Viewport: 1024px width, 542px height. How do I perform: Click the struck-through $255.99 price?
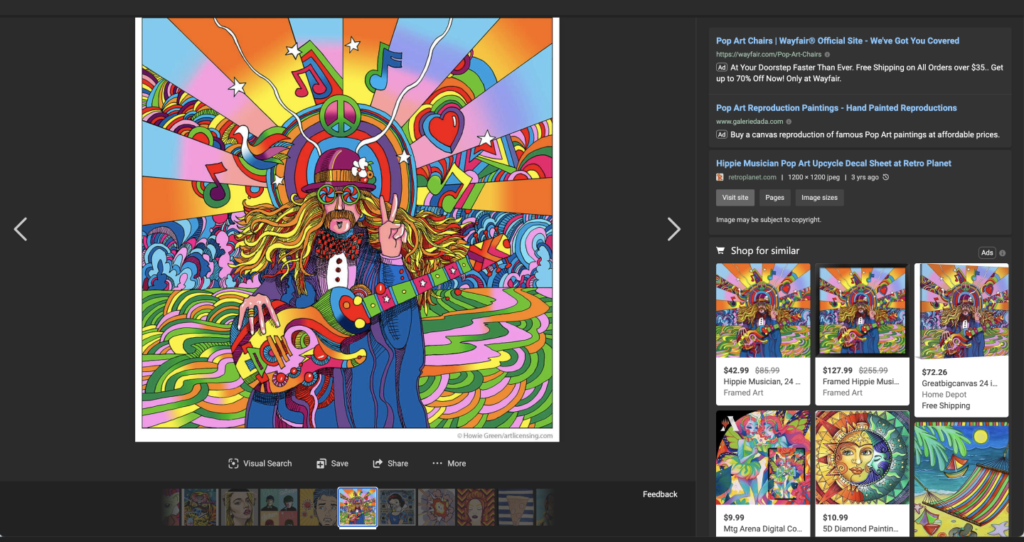pos(873,370)
